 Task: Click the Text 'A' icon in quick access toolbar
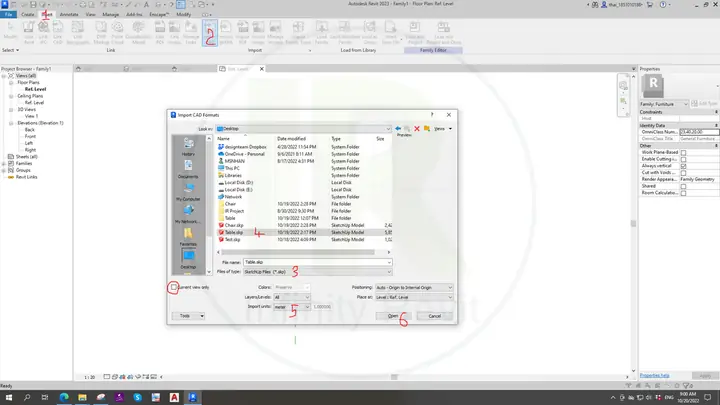146,5
